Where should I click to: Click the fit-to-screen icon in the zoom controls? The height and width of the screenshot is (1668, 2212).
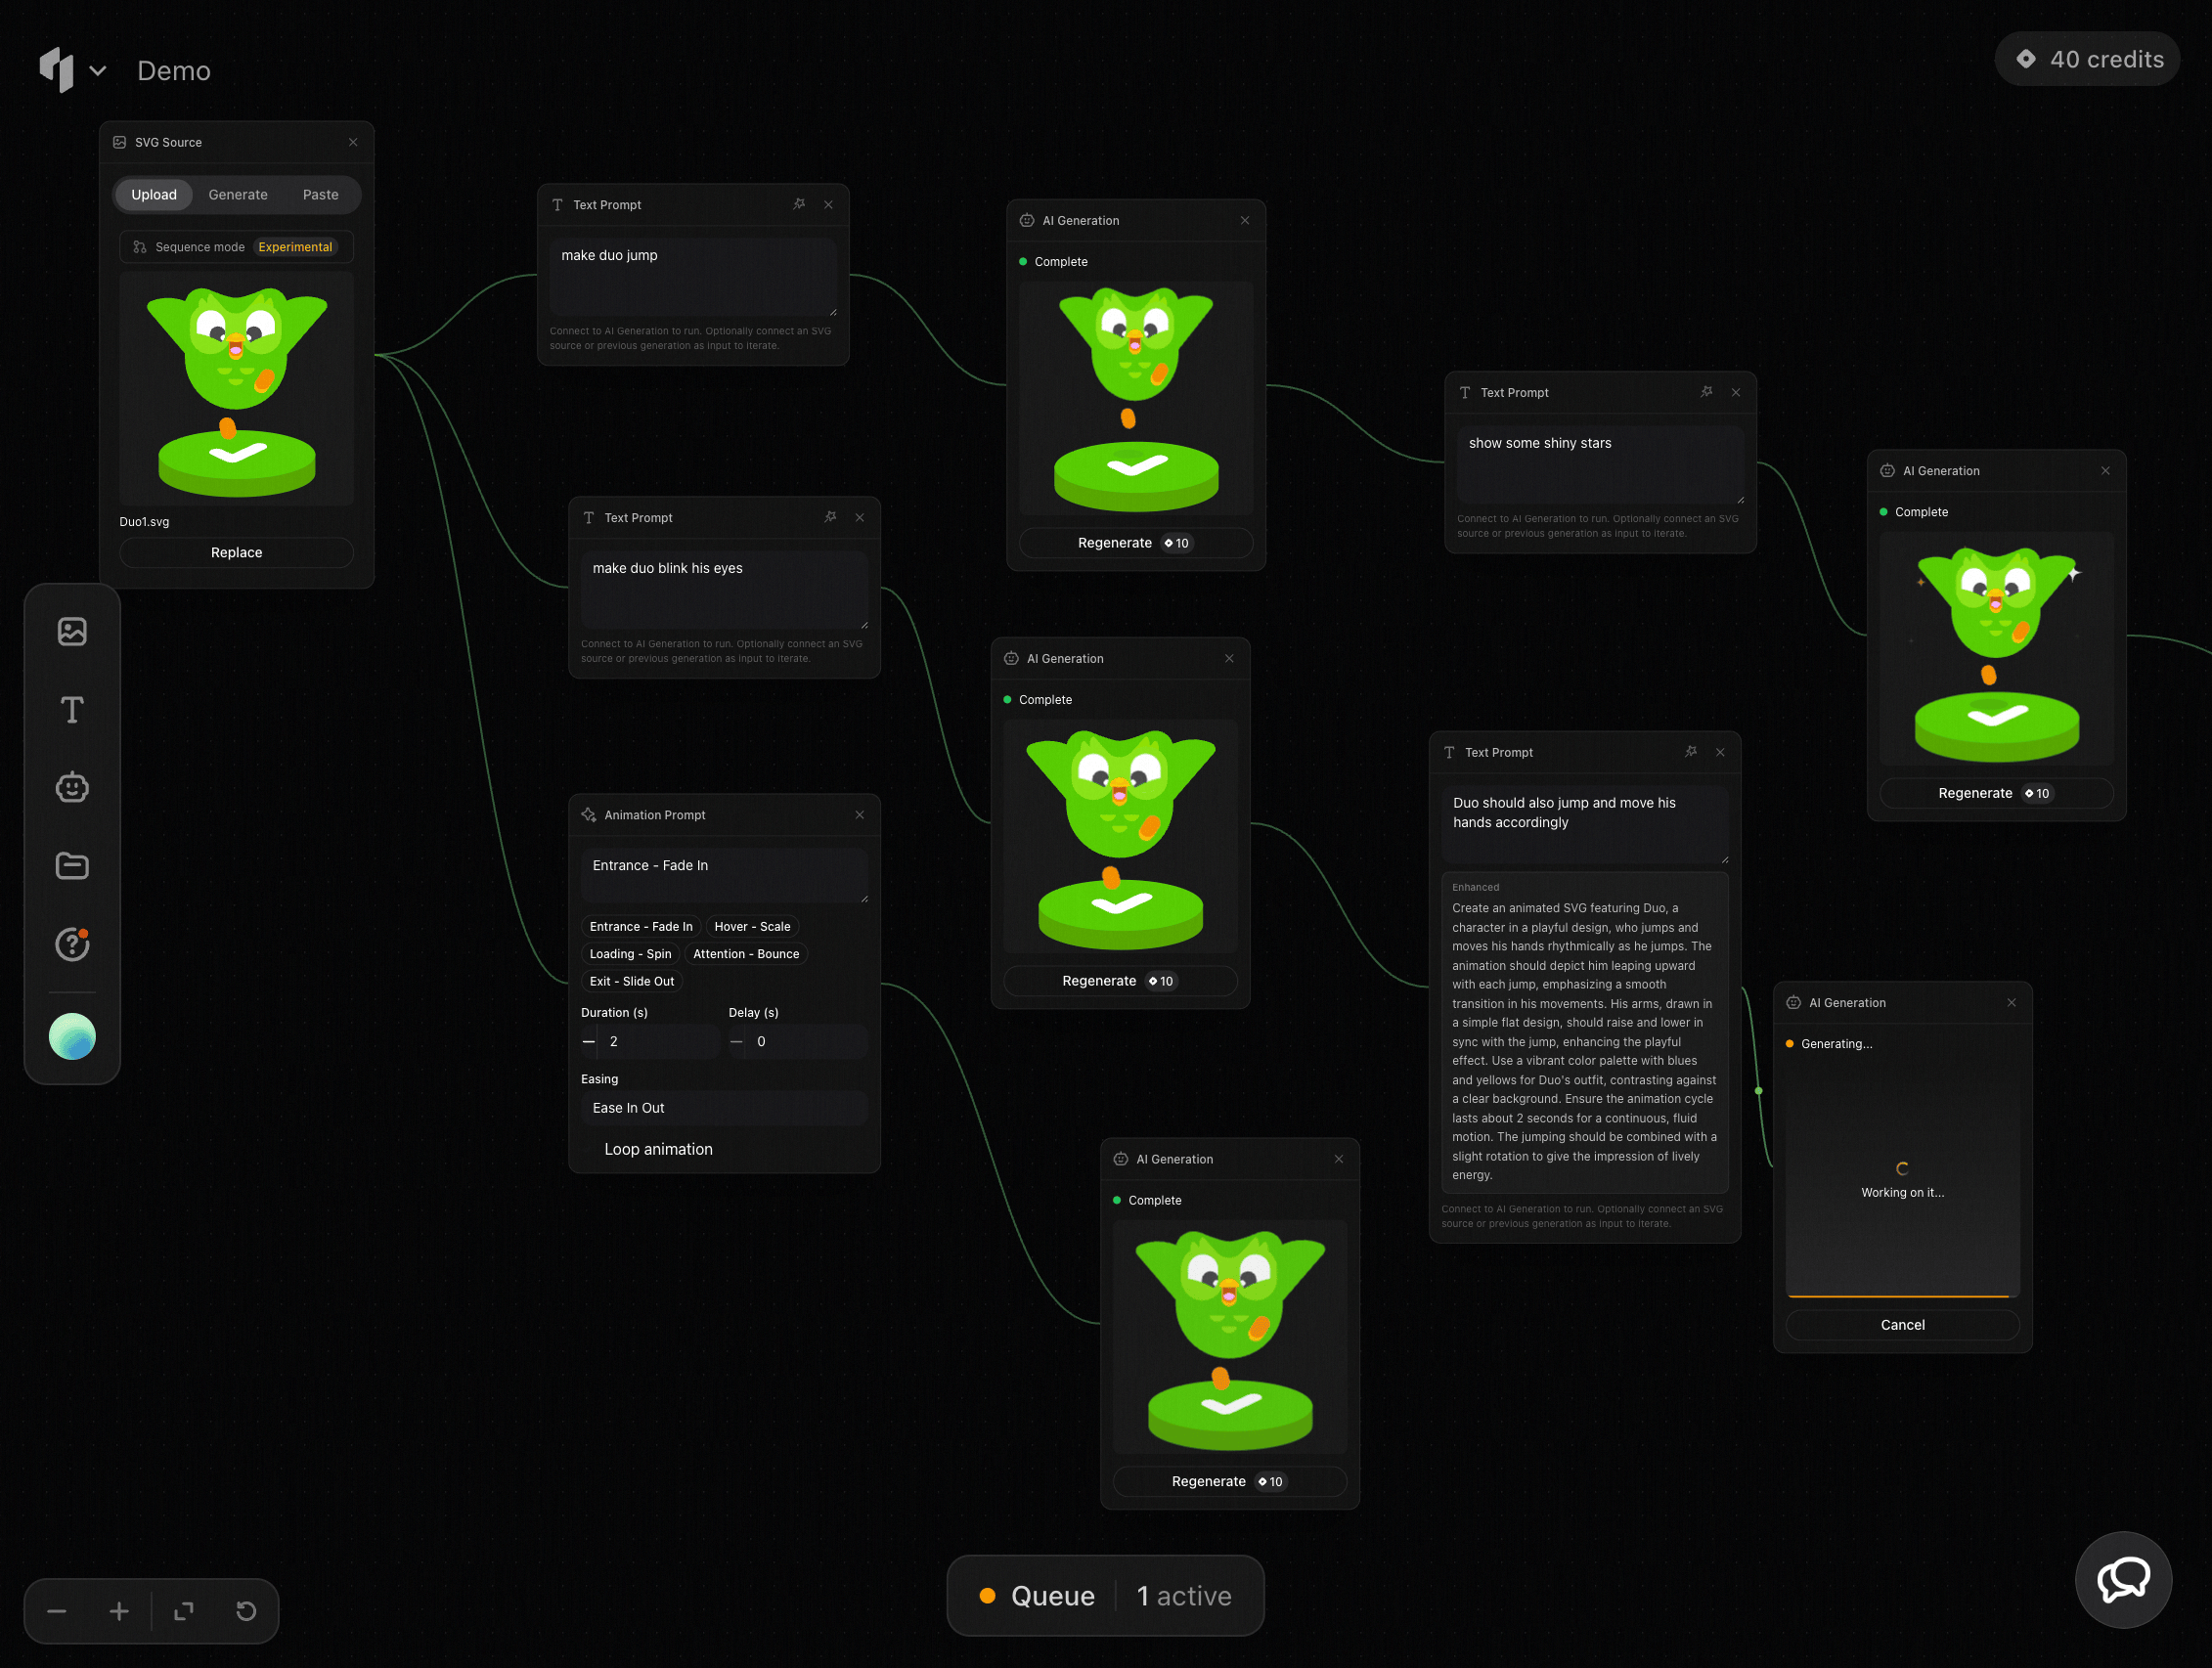click(x=184, y=1611)
